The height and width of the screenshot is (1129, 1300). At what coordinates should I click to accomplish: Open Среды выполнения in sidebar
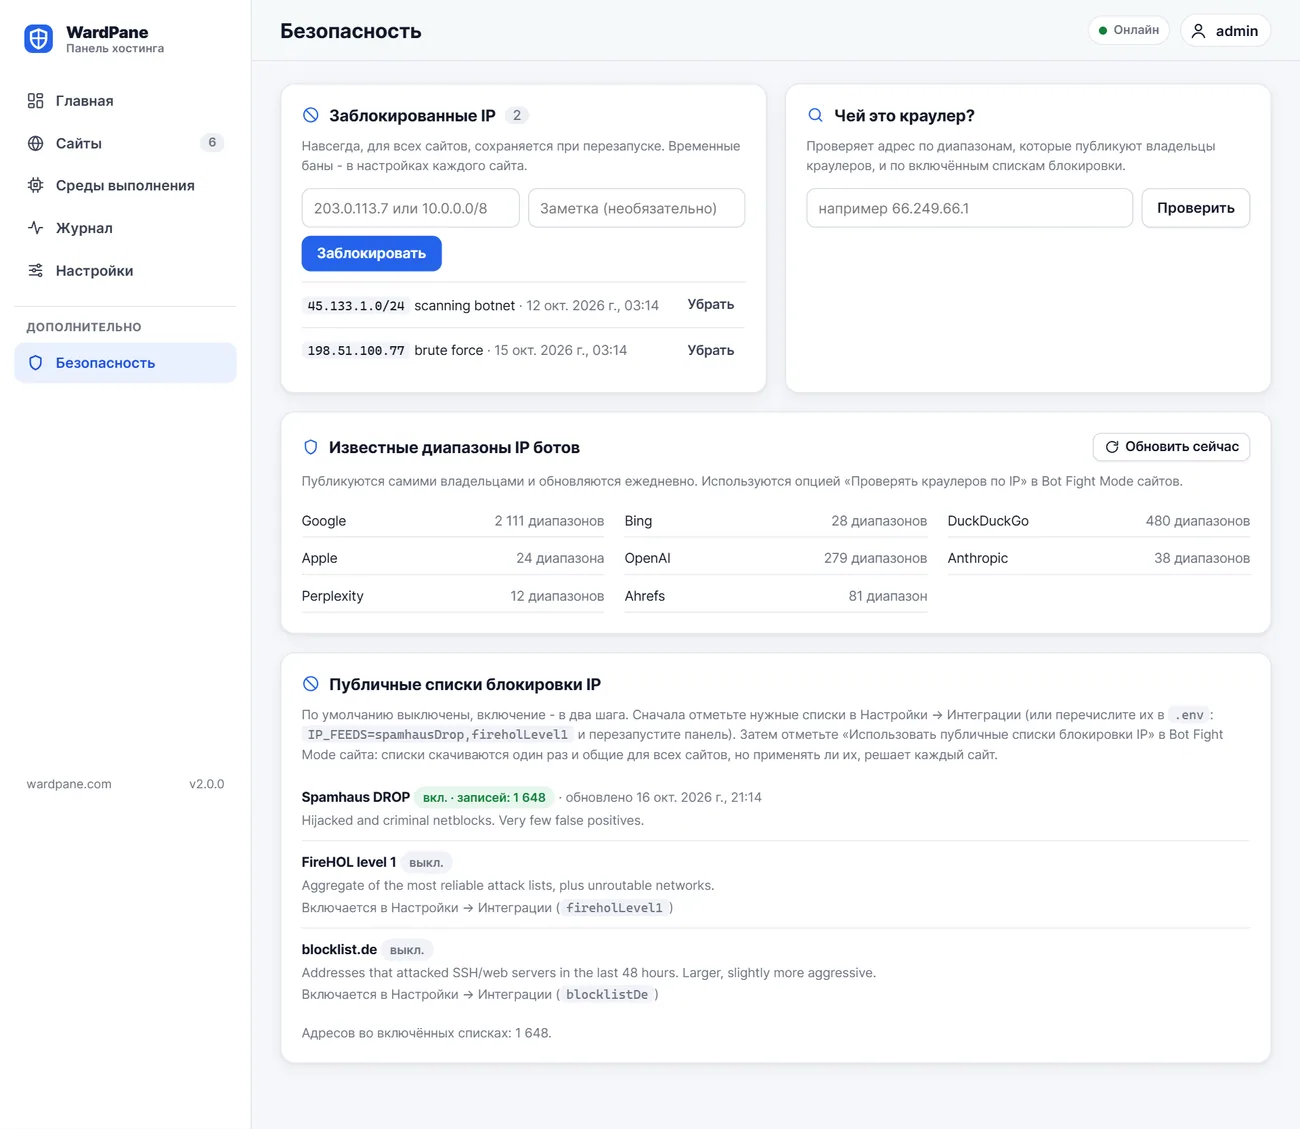tap(125, 185)
